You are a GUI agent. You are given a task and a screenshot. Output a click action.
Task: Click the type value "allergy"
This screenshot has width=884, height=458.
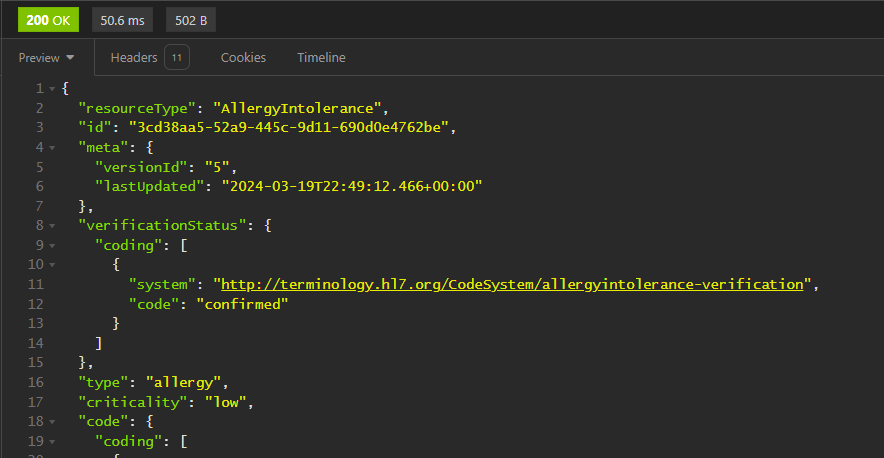coord(184,382)
